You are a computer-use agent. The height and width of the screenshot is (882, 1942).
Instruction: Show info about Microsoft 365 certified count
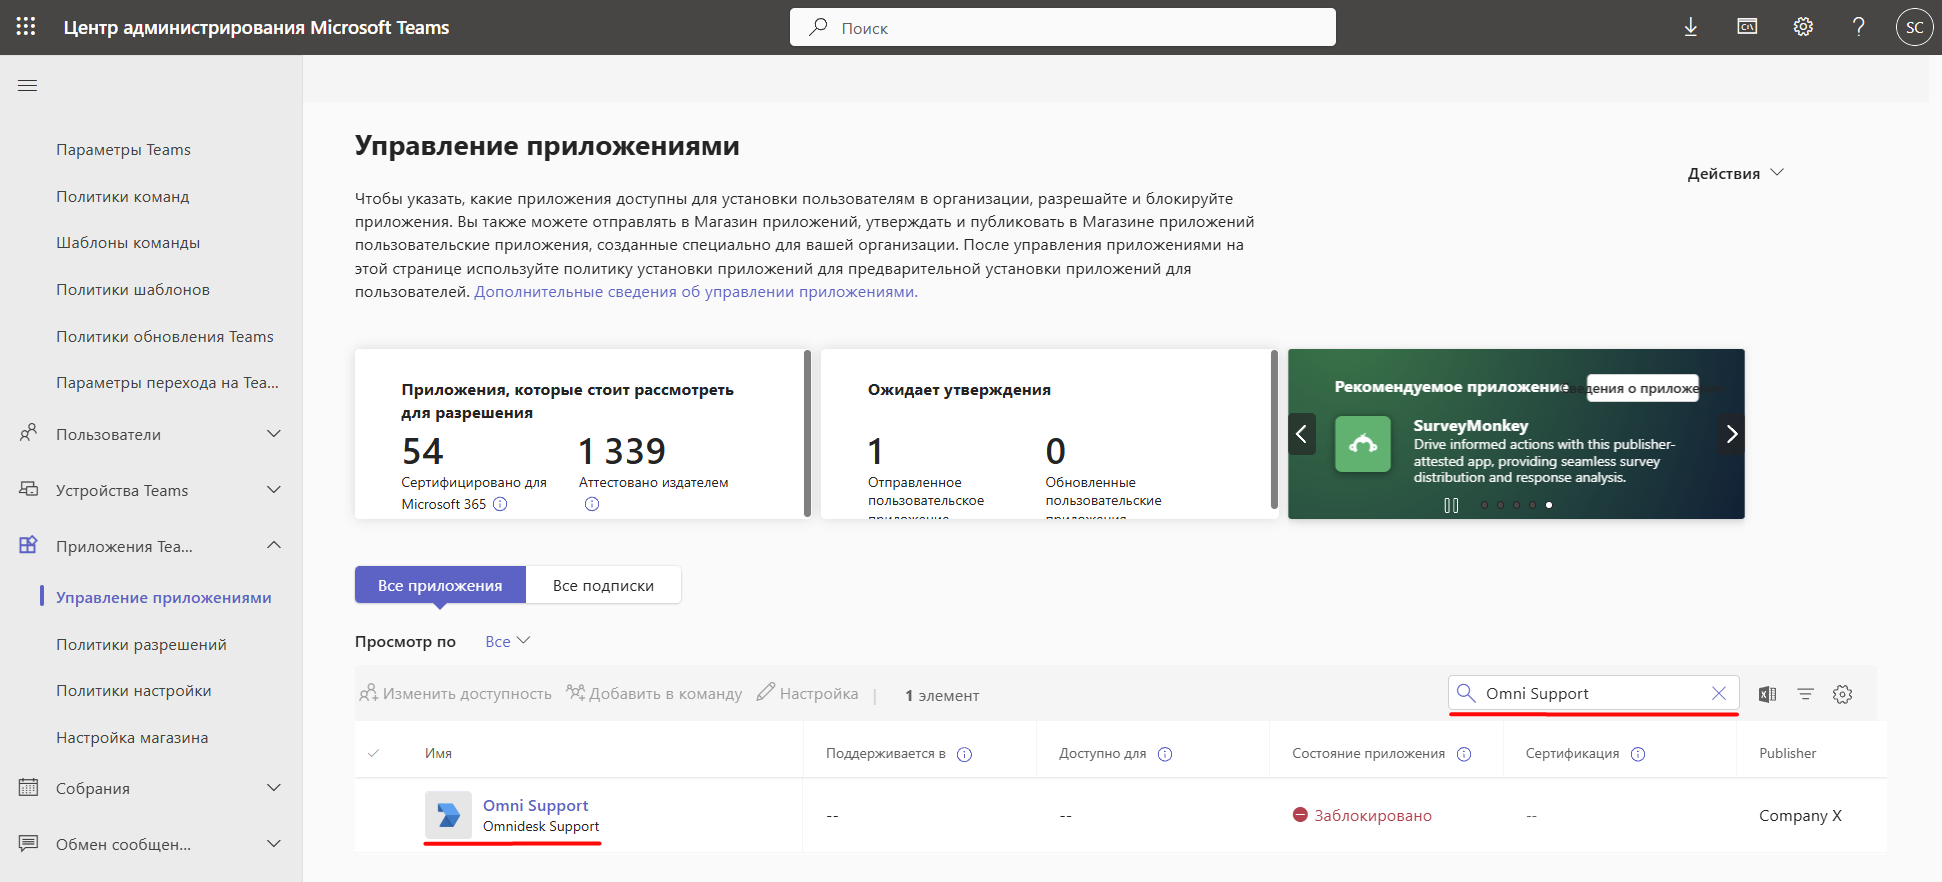click(x=500, y=504)
